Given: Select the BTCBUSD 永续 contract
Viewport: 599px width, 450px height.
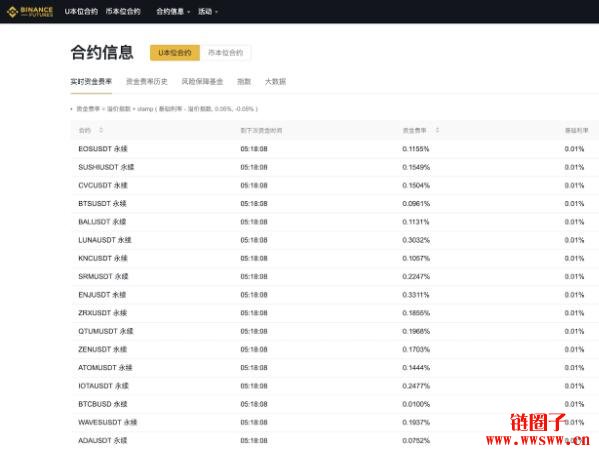Looking at the screenshot, I should coord(103,404).
